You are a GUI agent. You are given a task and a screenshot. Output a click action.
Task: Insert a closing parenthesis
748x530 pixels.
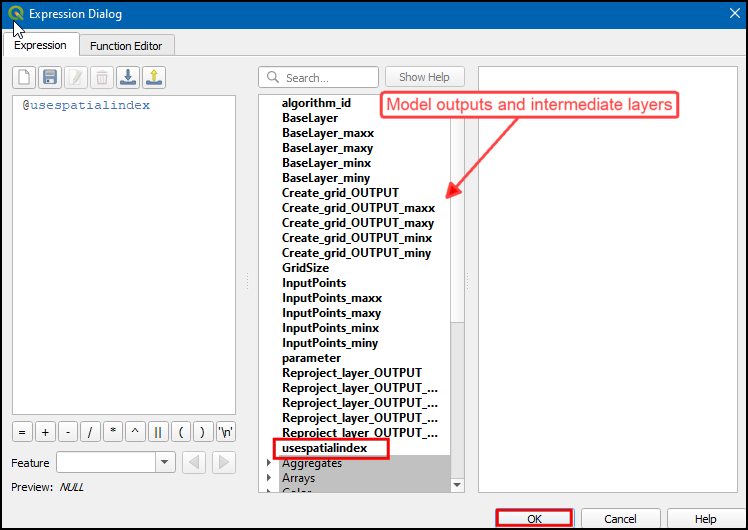click(203, 432)
